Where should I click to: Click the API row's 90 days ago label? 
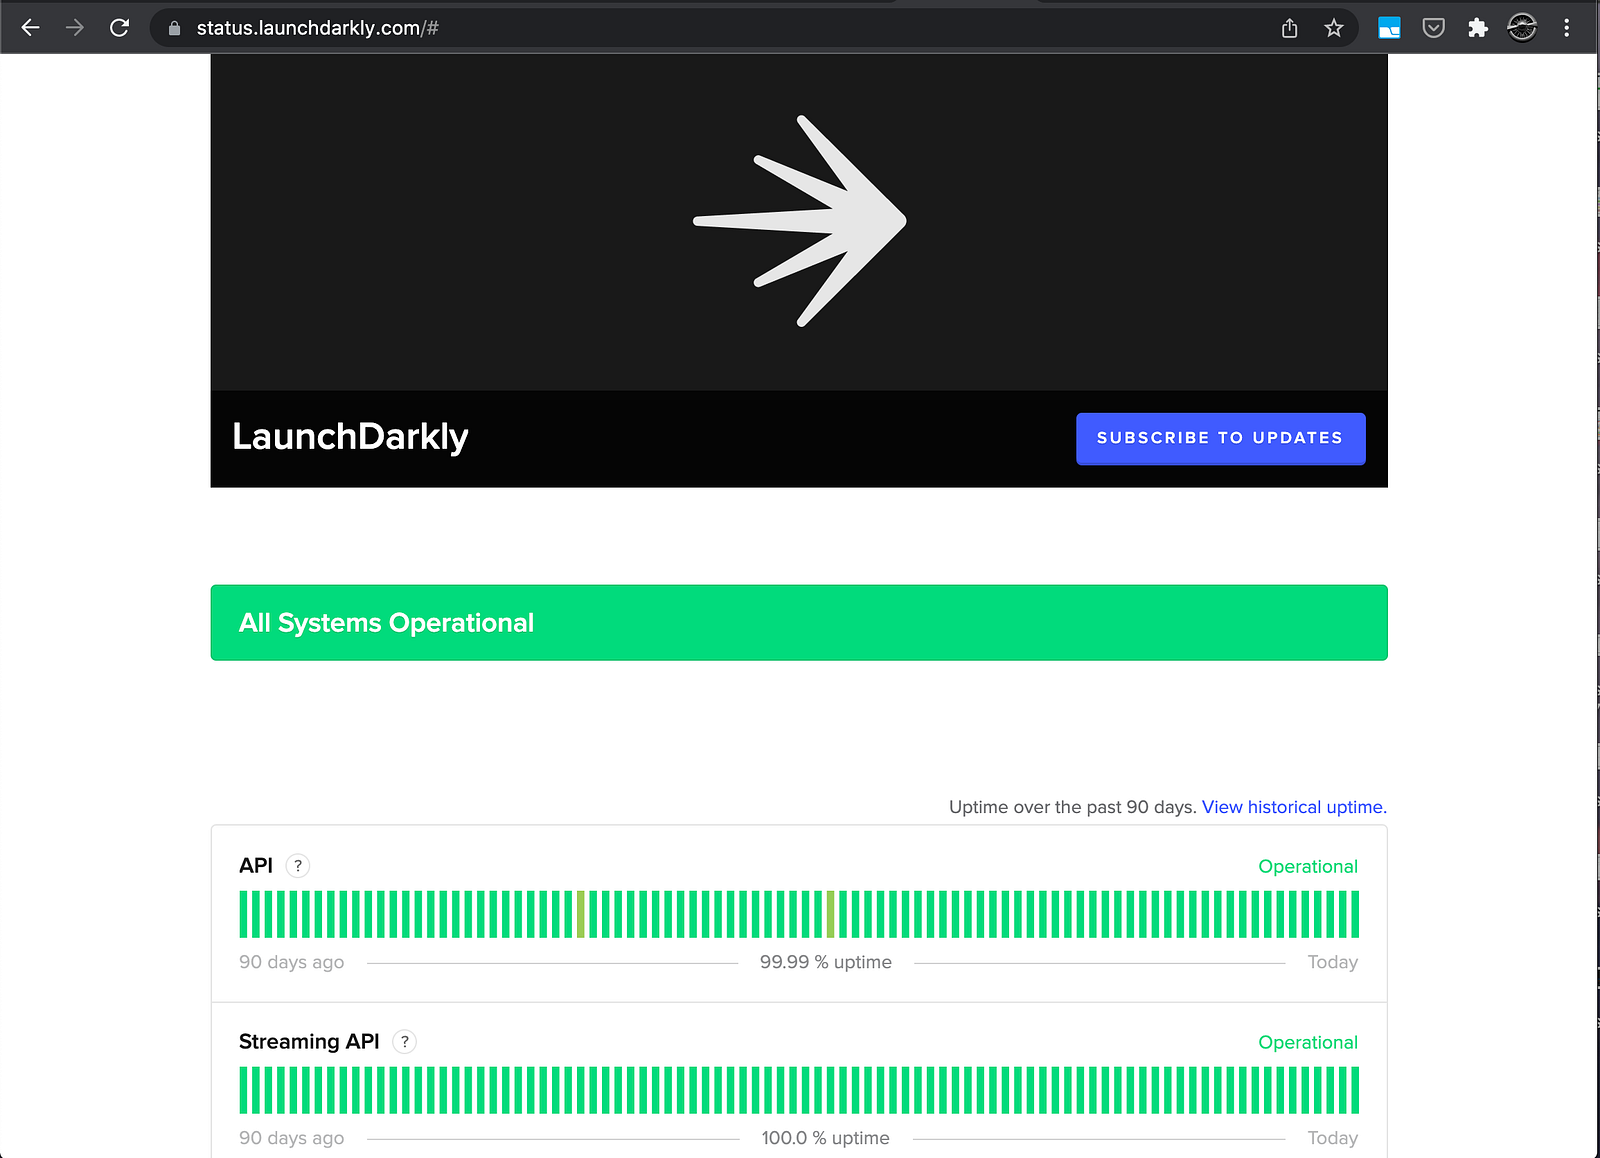(292, 962)
